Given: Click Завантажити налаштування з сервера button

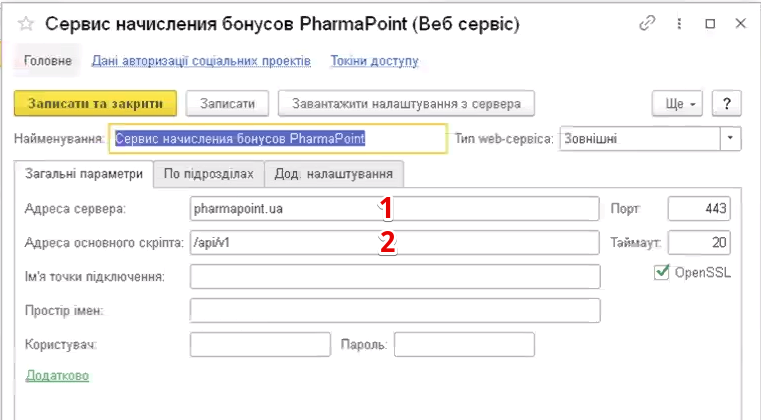Looking at the screenshot, I should click(x=407, y=103).
